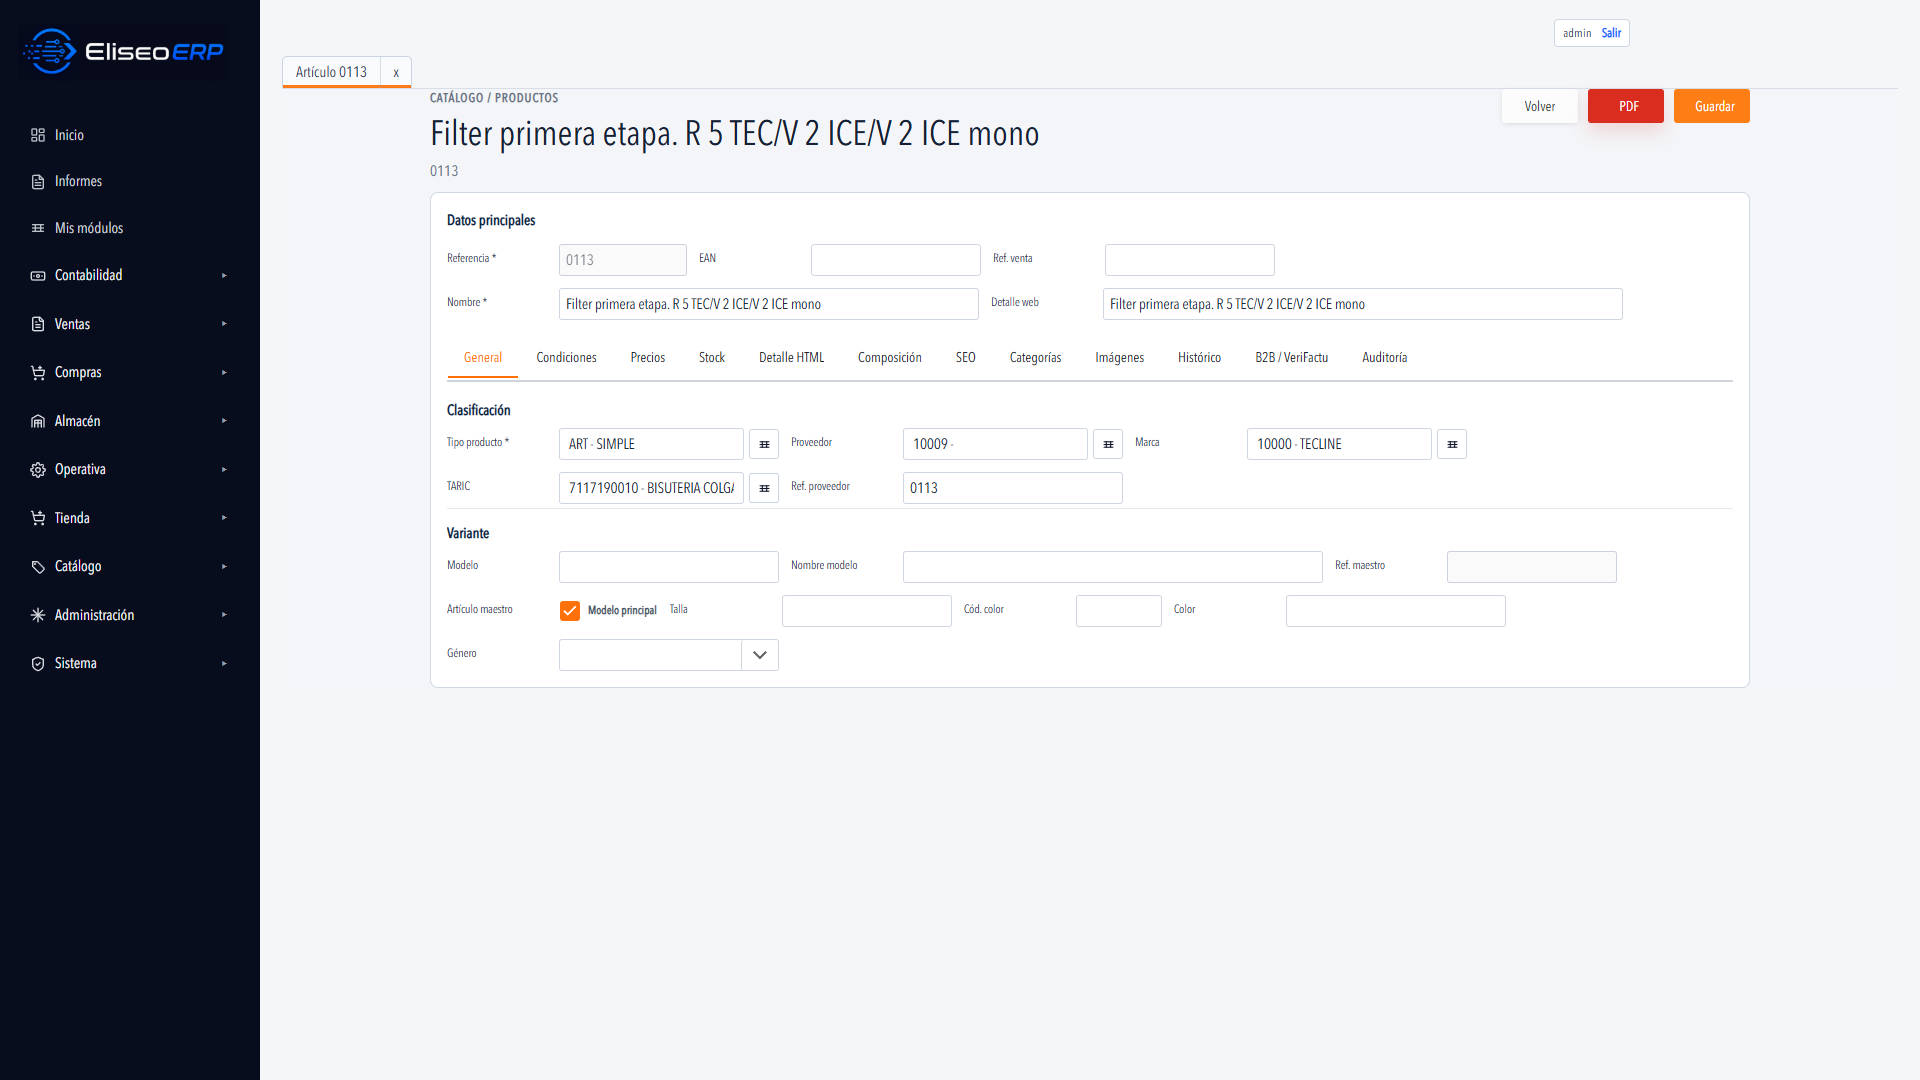Click the Almacén warehouse icon

coord(38,421)
